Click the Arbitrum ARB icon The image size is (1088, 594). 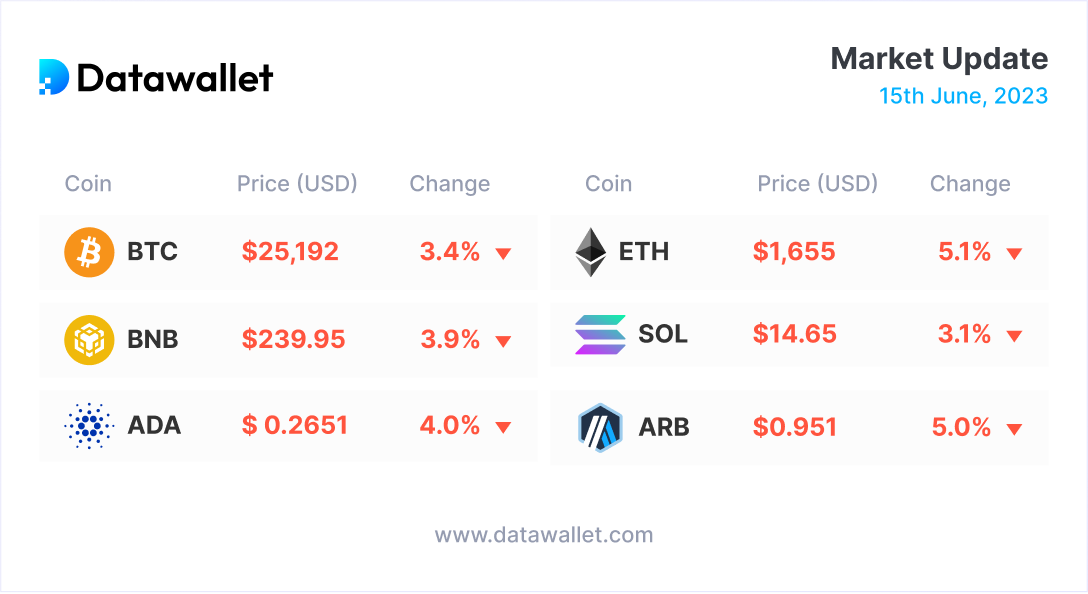pos(600,427)
